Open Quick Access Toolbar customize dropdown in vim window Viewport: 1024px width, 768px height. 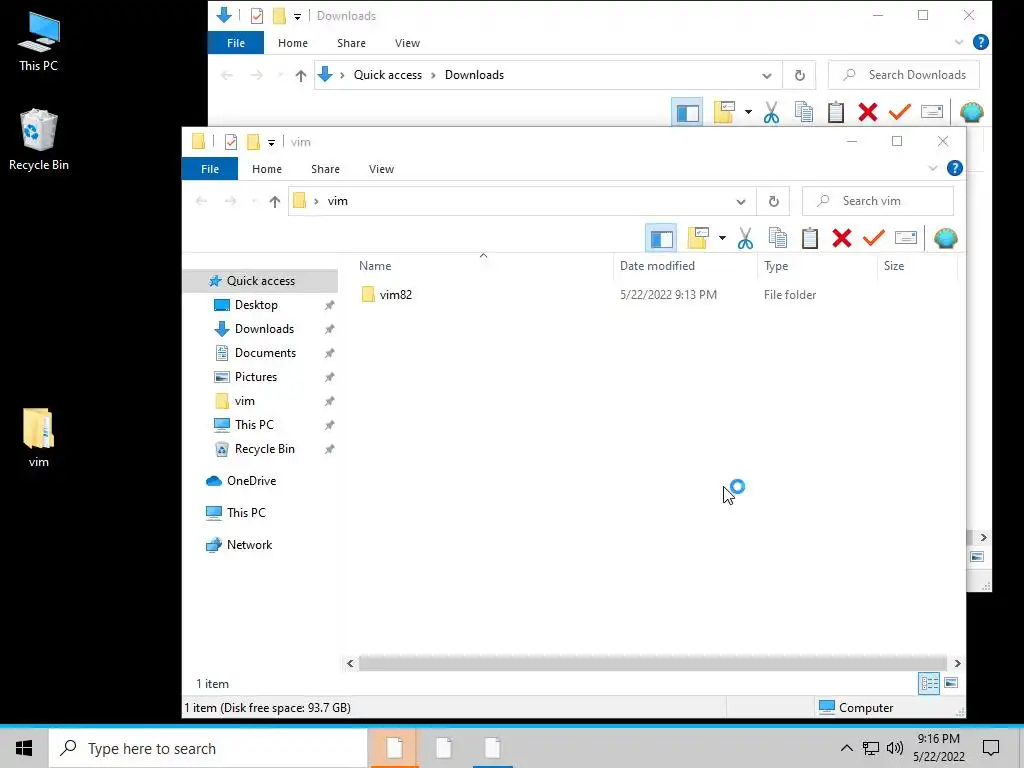(271, 142)
